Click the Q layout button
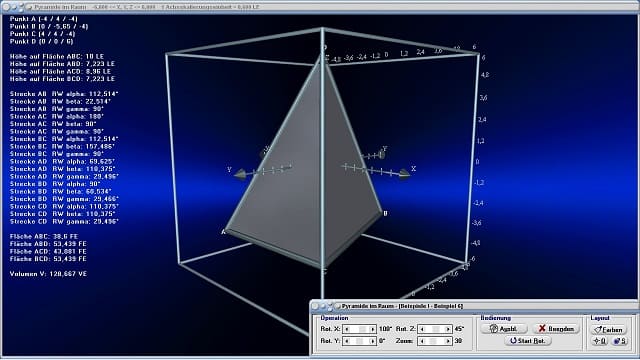The height and width of the screenshot is (360, 640). [599, 341]
